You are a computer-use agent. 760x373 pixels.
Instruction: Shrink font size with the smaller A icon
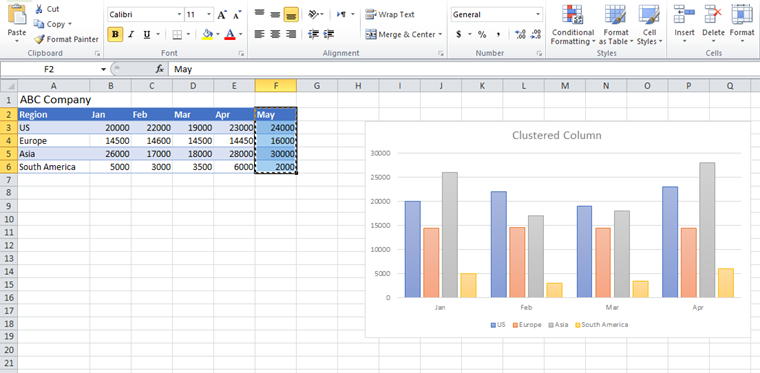click(x=237, y=15)
